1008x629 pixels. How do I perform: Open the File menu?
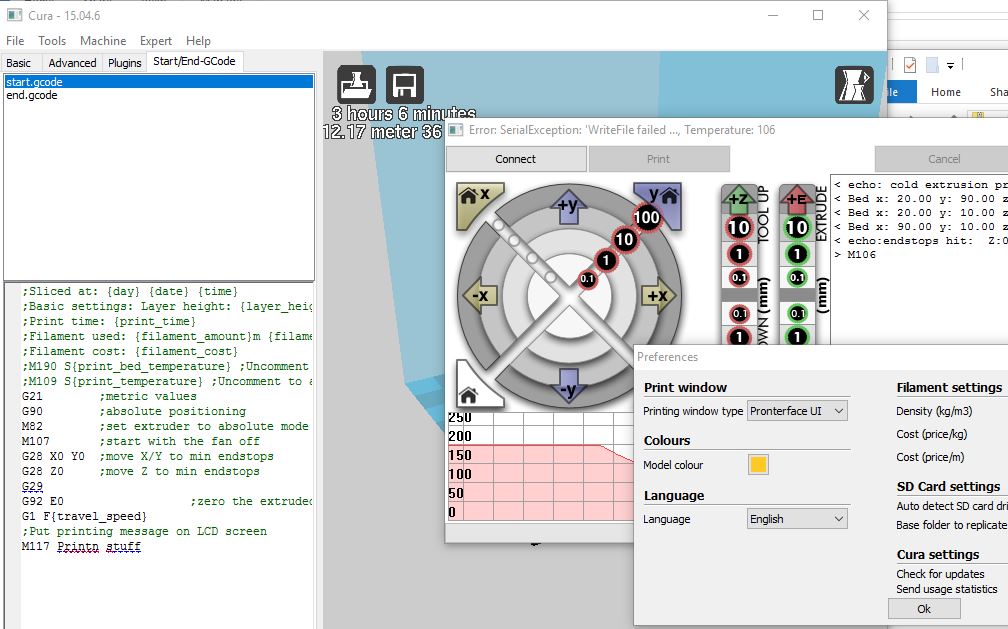click(x=15, y=41)
